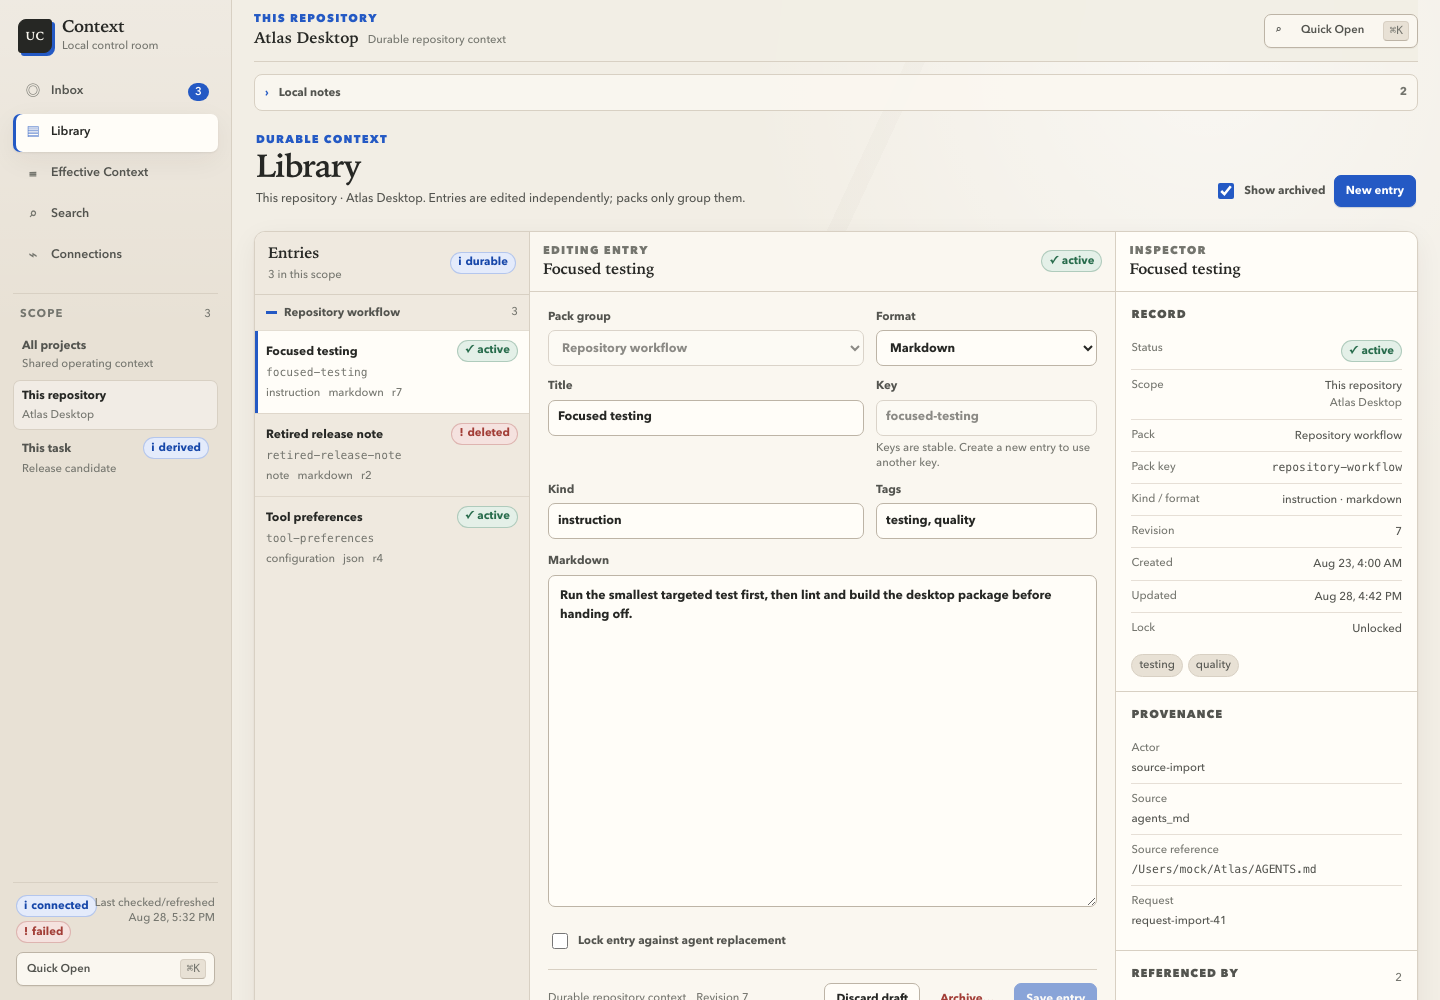Click the Search magnifier icon in sidebar

[33, 213]
